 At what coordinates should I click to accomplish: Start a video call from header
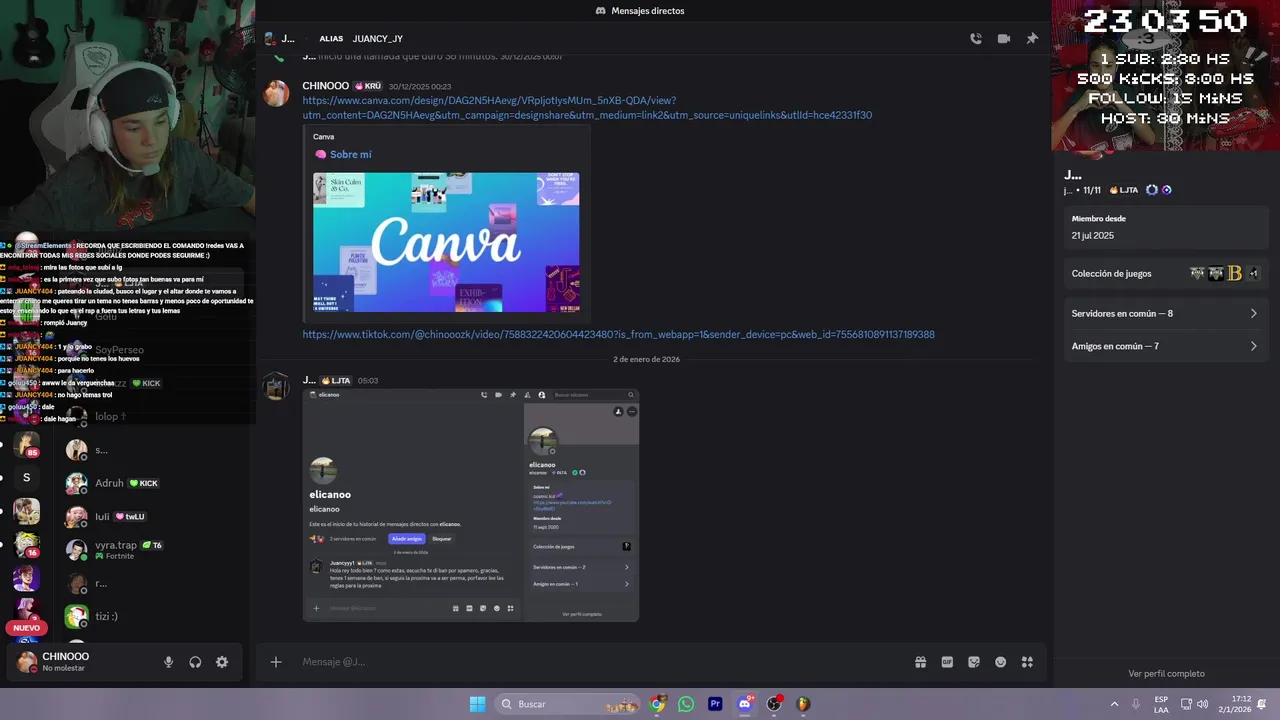pyautogui.click(x=1004, y=39)
